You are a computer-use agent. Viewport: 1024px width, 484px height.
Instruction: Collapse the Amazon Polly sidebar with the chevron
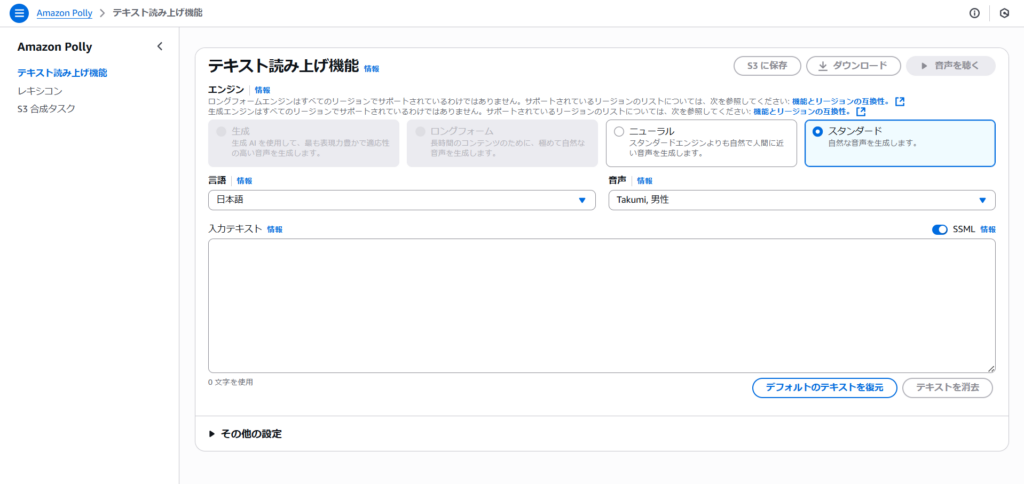point(160,46)
